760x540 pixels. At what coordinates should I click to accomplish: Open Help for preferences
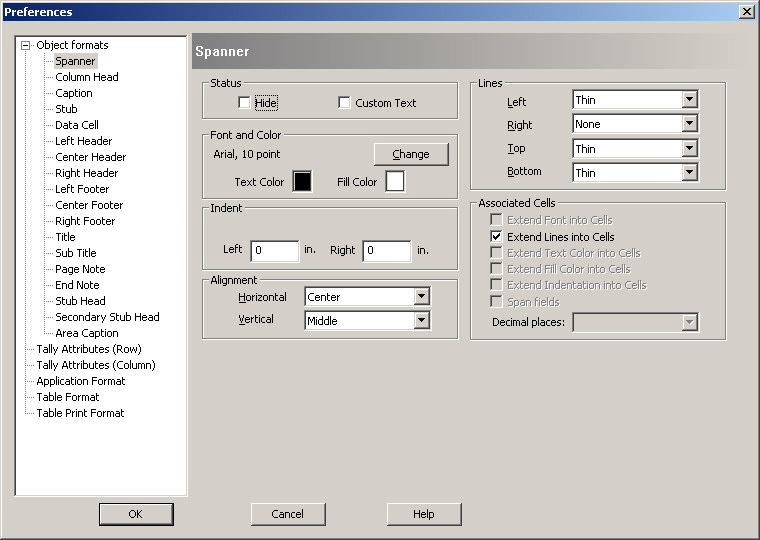(424, 514)
